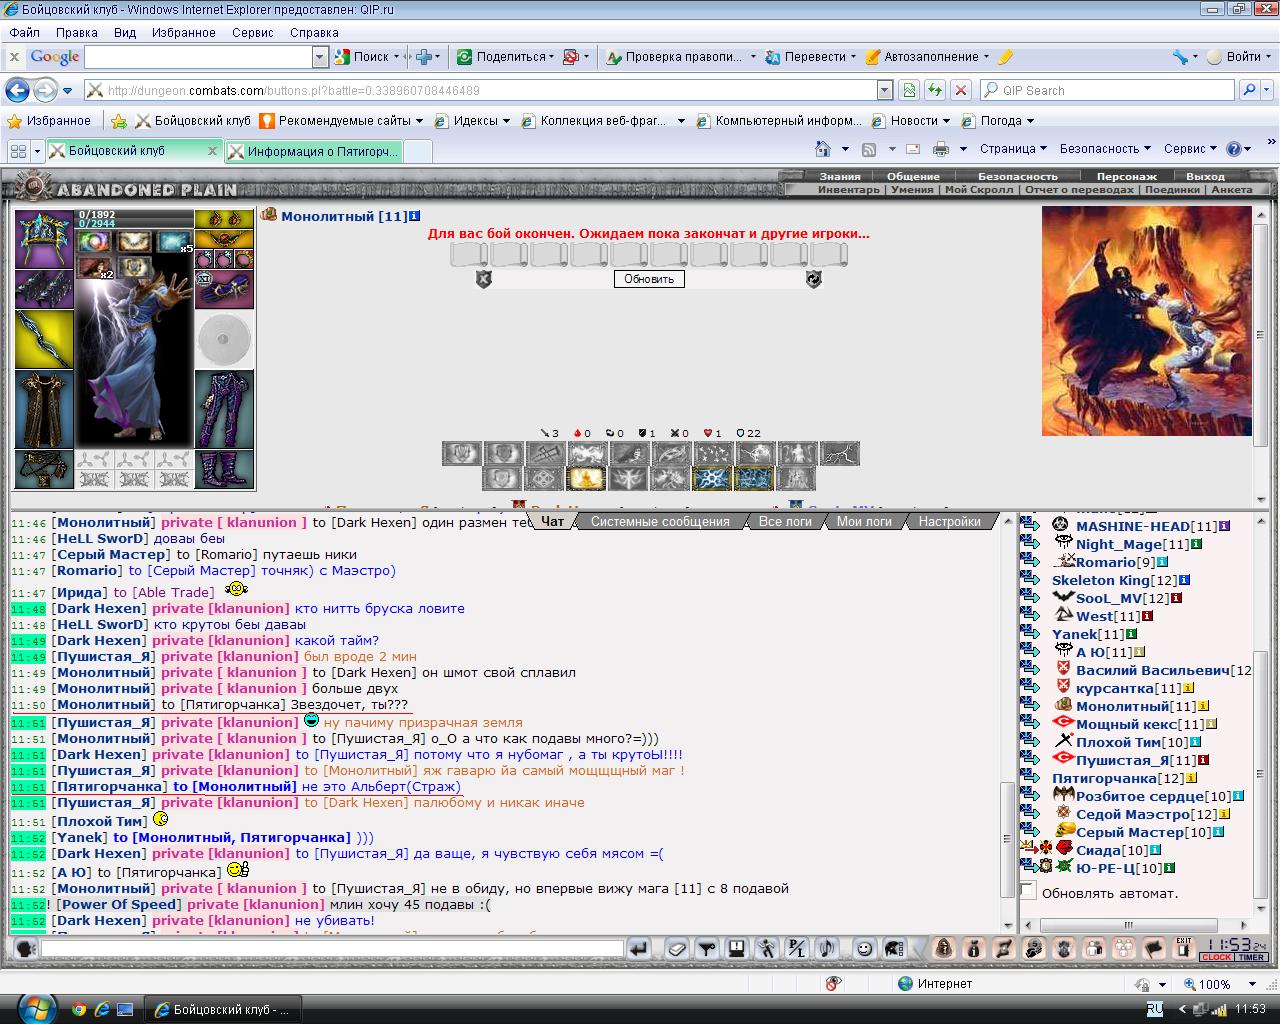
Task: Click the Обновить refresh button
Action: [x=649, y=279]
